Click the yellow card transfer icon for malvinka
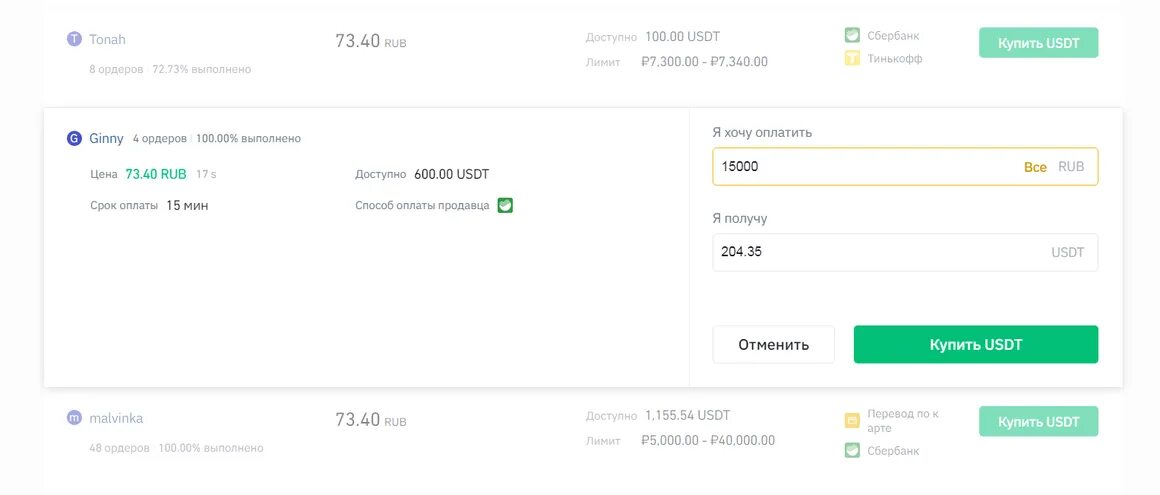1160x495 pixels. pyautogui.click(x=852, y=420)
